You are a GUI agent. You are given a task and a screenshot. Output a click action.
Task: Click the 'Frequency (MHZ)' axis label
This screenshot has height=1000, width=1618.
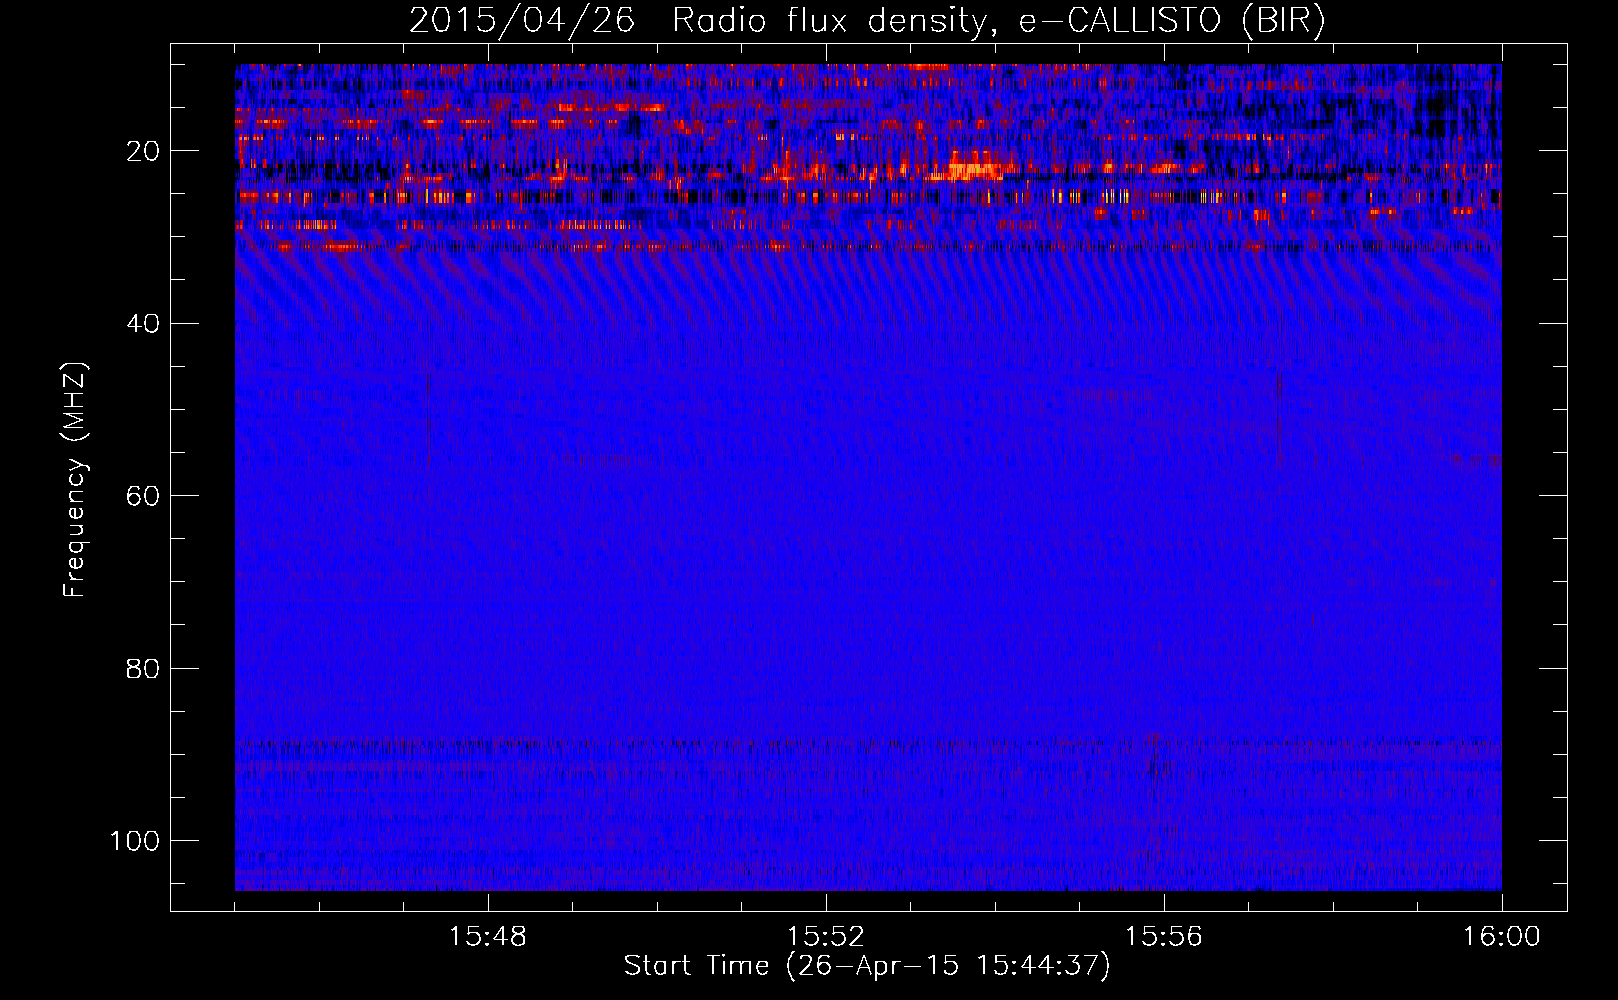75,479
